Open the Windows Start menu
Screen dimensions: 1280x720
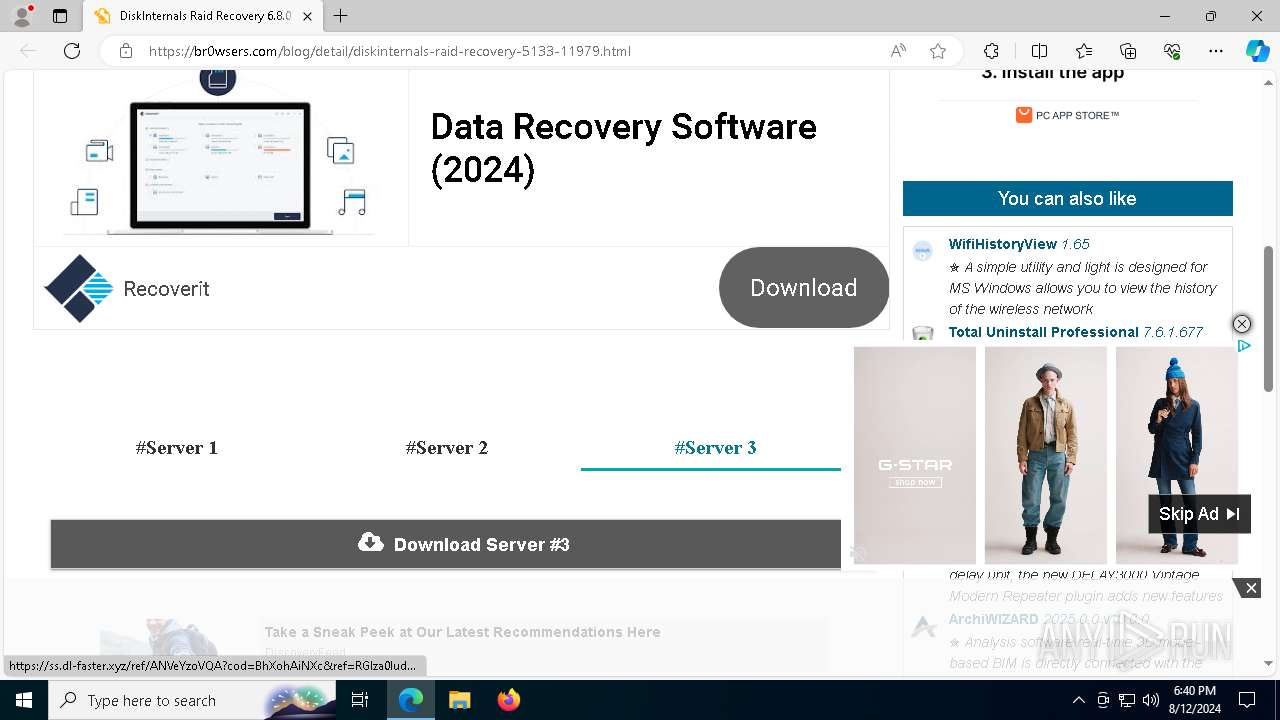23,700
